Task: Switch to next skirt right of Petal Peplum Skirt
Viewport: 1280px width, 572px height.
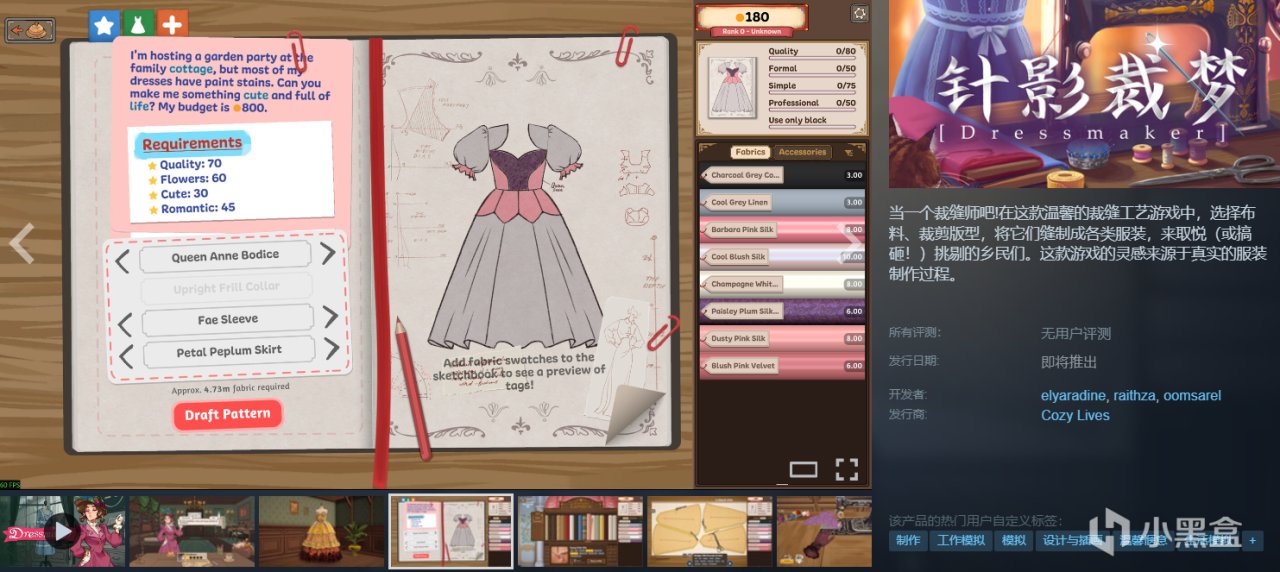Action: (331, 349)
